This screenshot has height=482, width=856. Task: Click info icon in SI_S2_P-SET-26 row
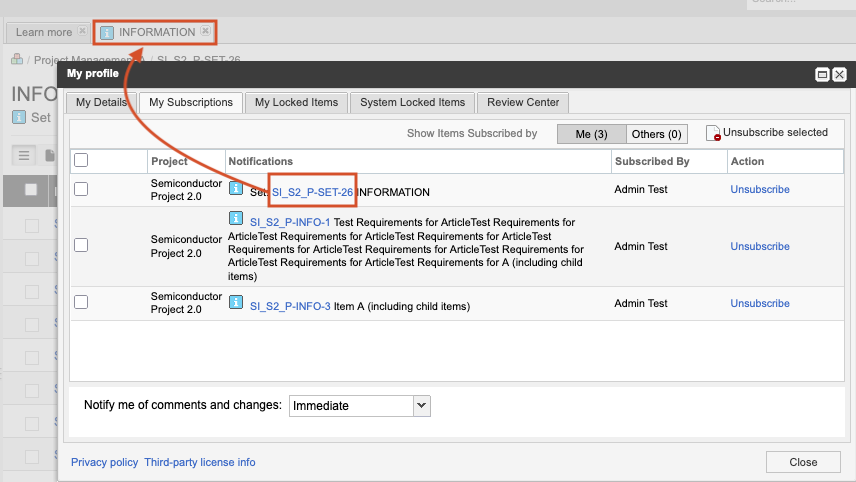tap(235, 188)
